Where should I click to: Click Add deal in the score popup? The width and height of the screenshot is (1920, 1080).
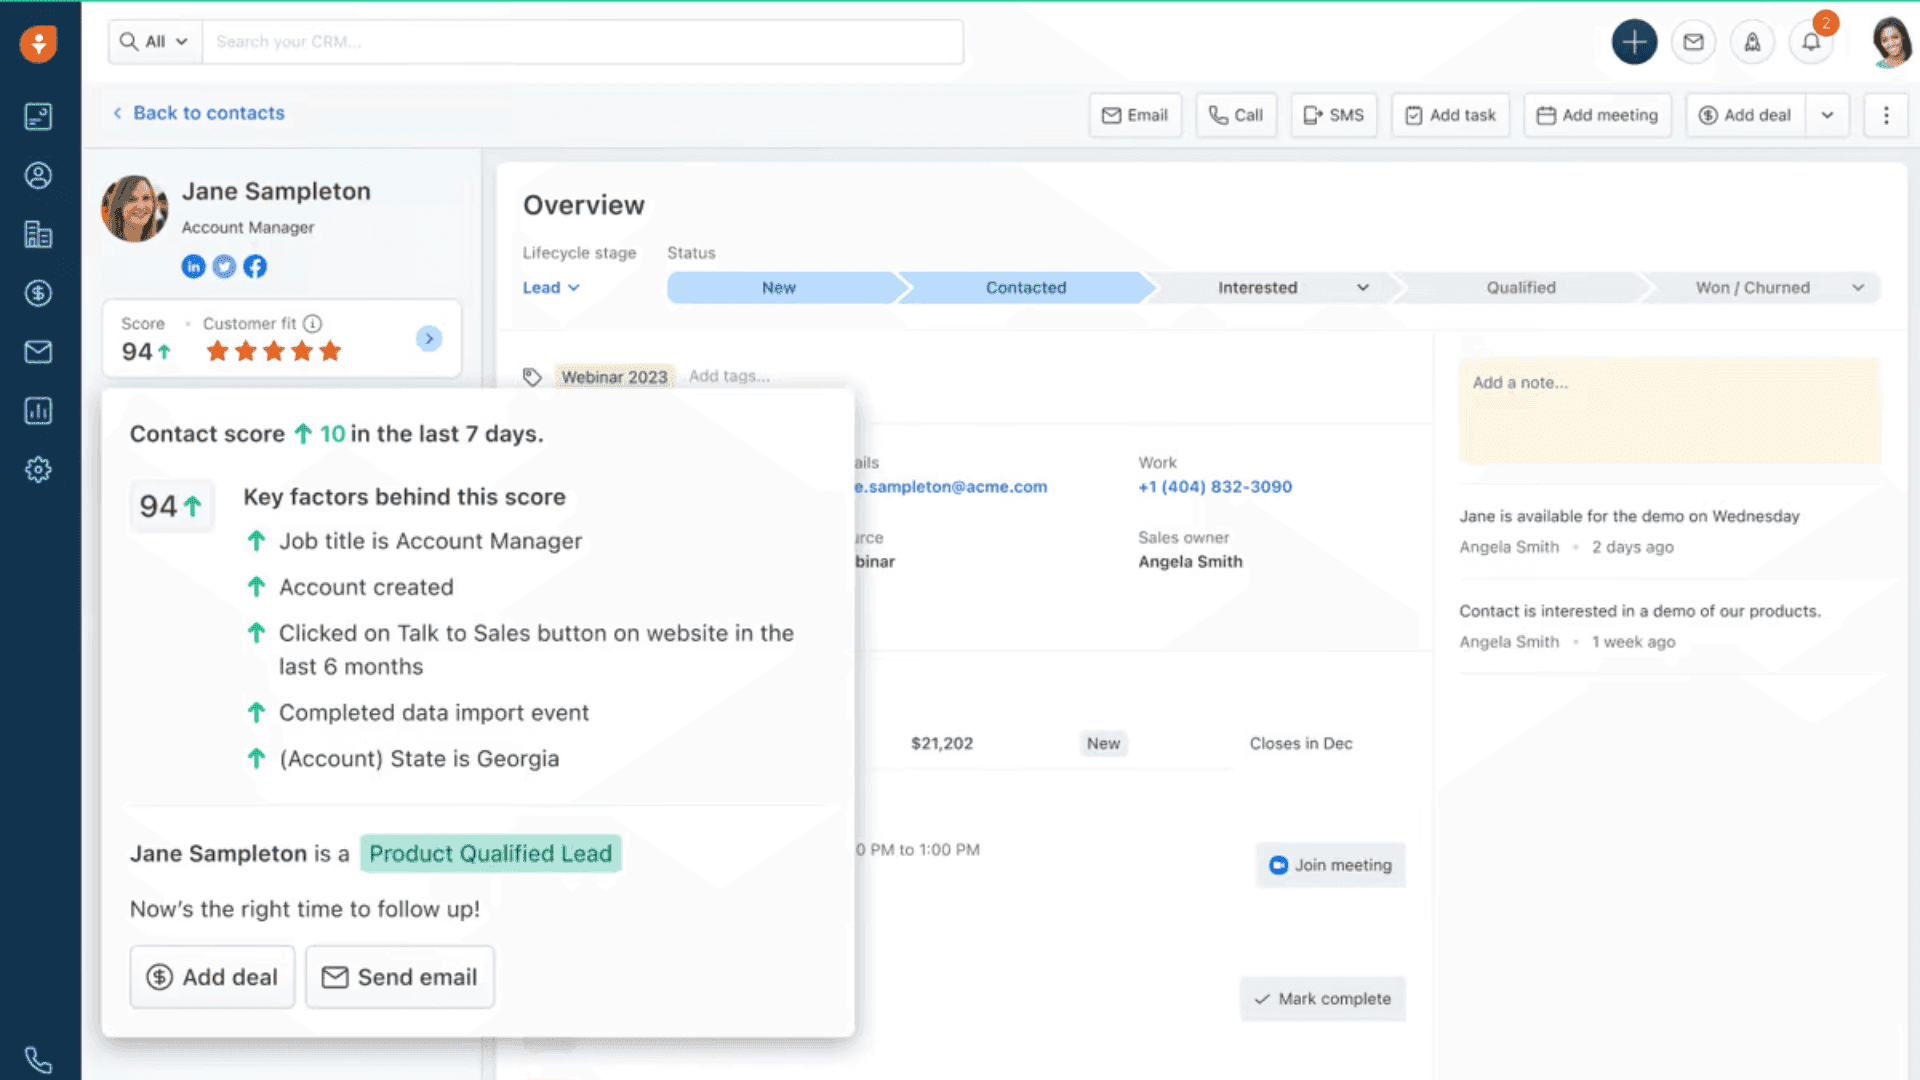[x=212, y=977]
